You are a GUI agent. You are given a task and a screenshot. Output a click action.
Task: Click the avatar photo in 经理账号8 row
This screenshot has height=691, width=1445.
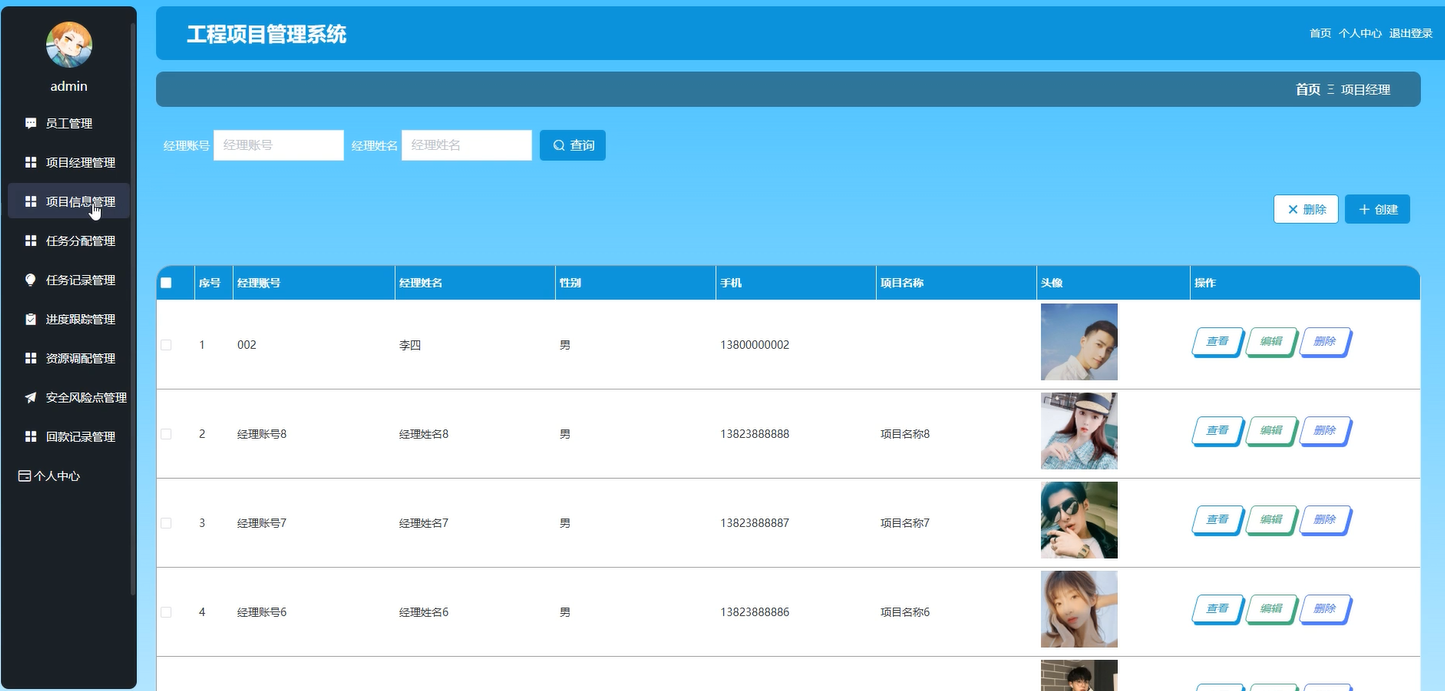(x=1079, y=431)
